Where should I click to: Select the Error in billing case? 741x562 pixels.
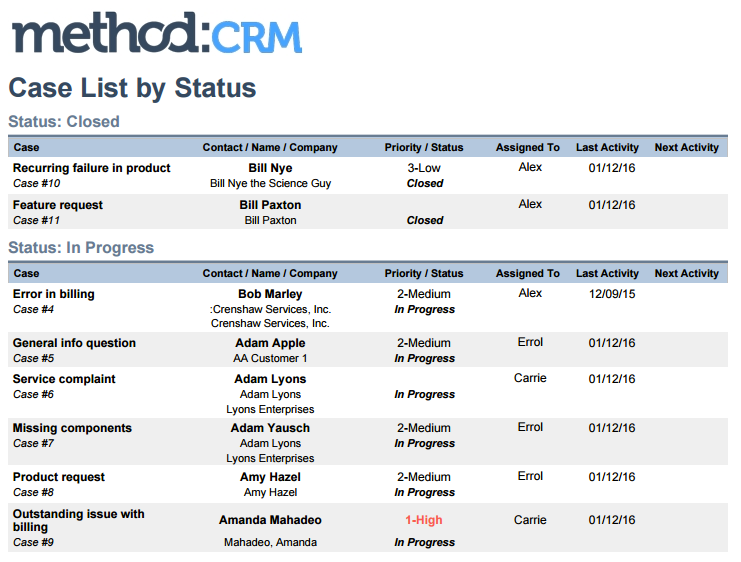pyautogui.click(x=53, y=294)
